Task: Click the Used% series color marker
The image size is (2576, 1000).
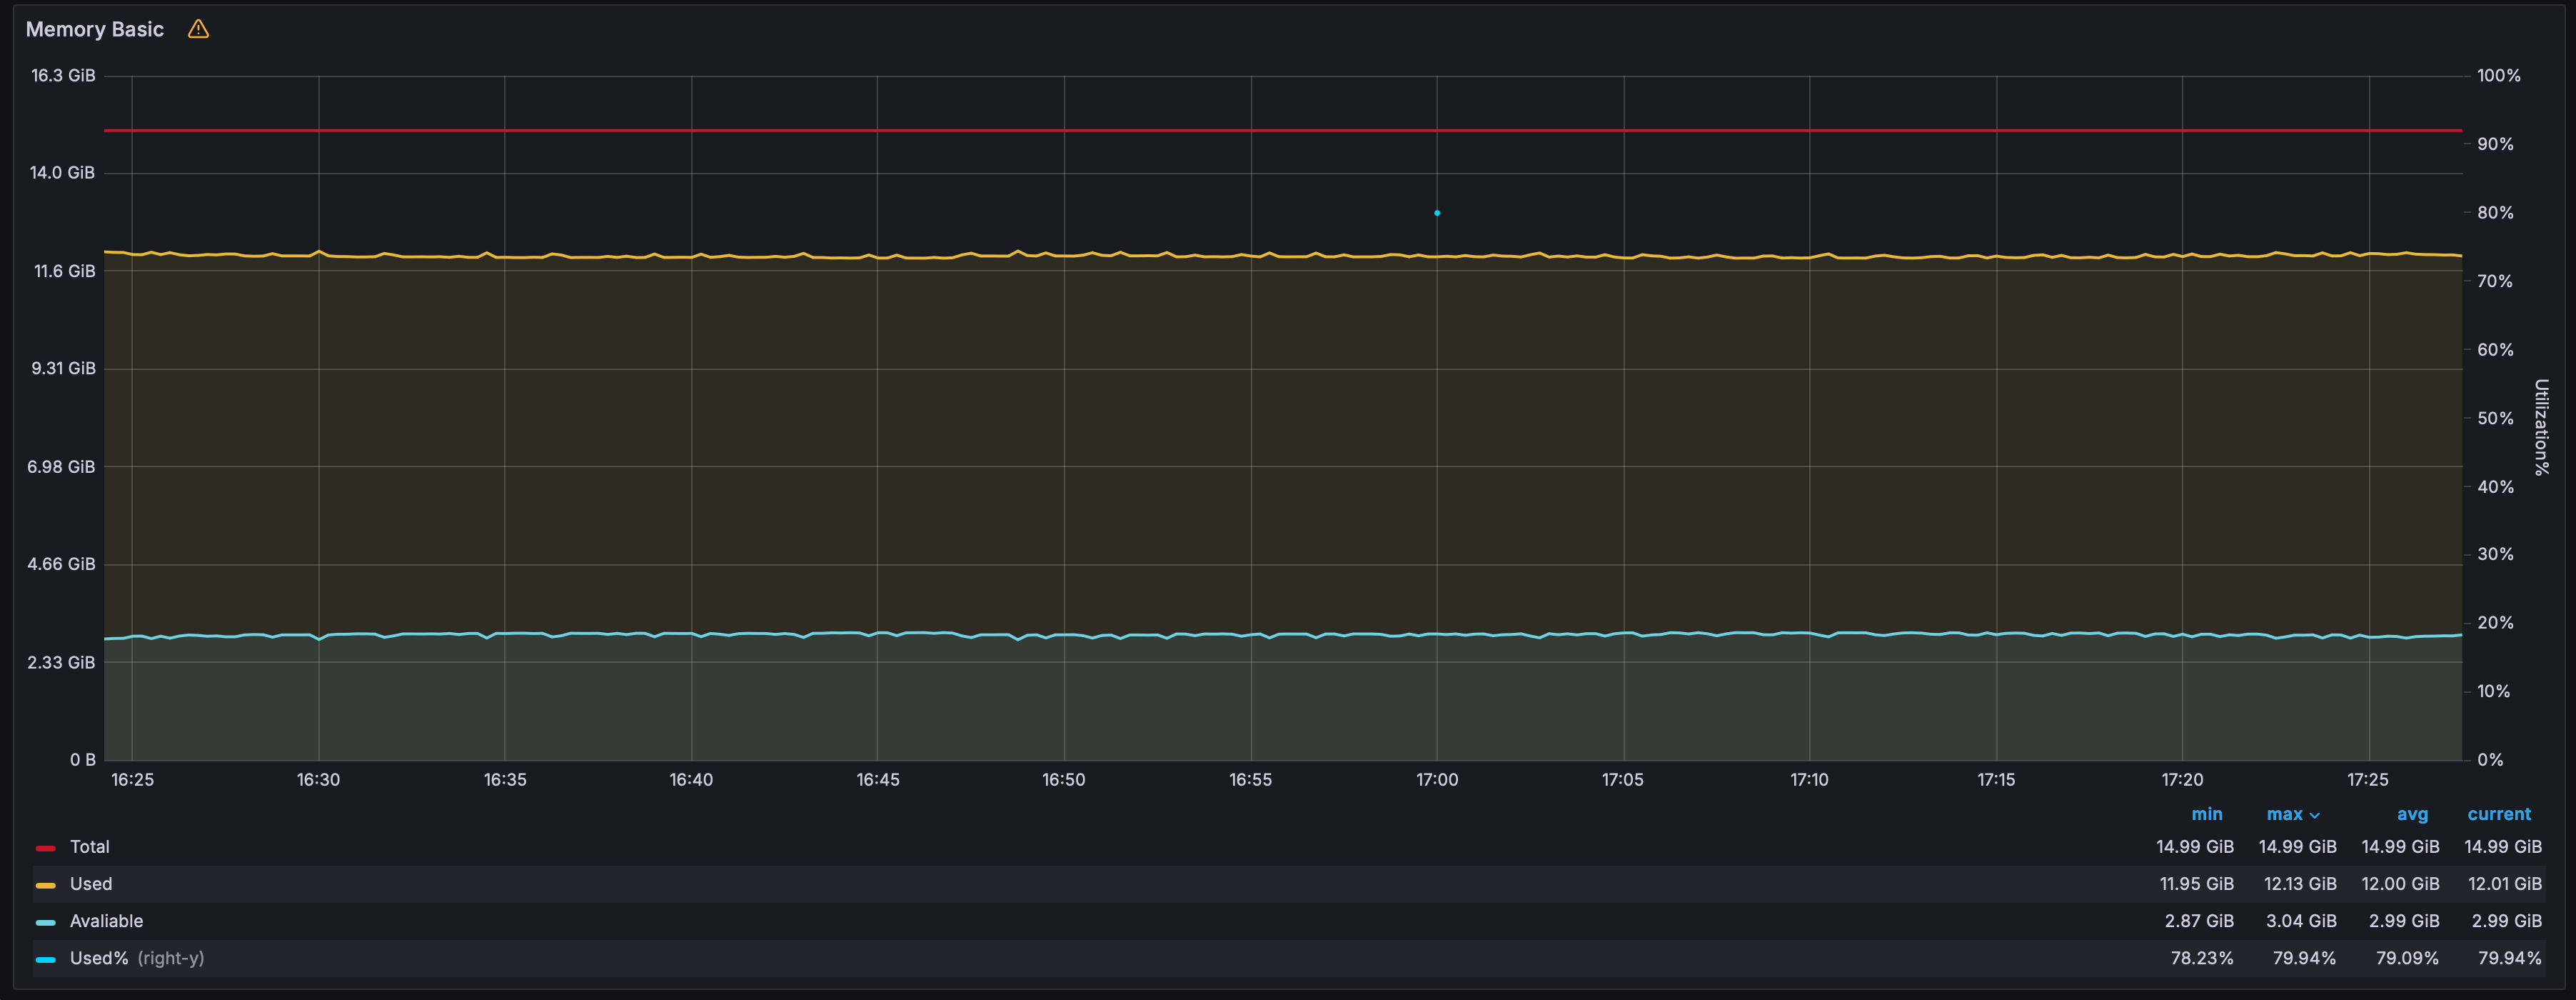Action: [45, 959]
